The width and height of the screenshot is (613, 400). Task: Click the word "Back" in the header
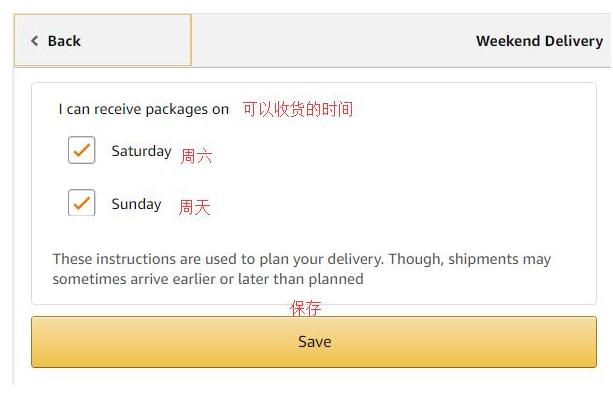click(x=64, y=41)
